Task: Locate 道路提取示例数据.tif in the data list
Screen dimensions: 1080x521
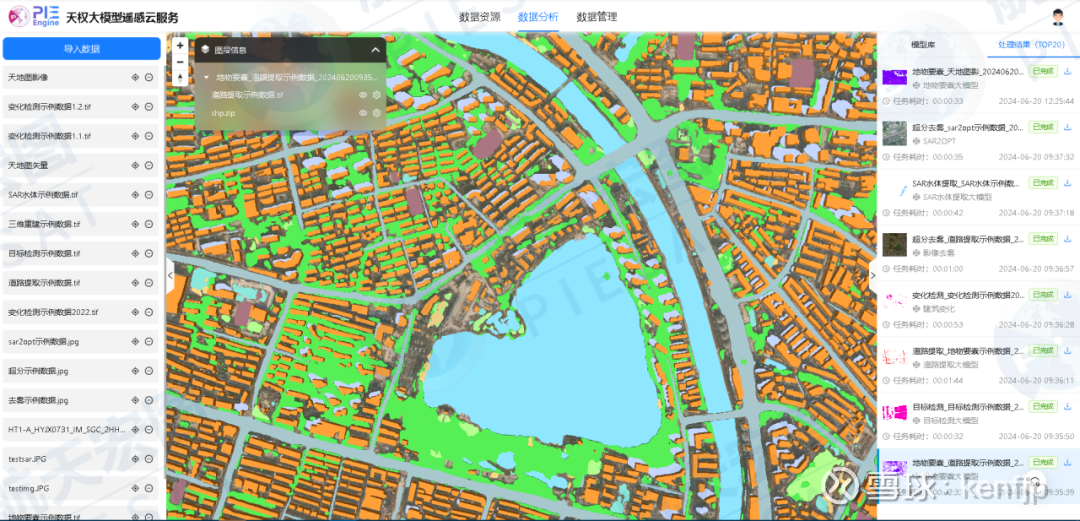Action: coord(135,283)
